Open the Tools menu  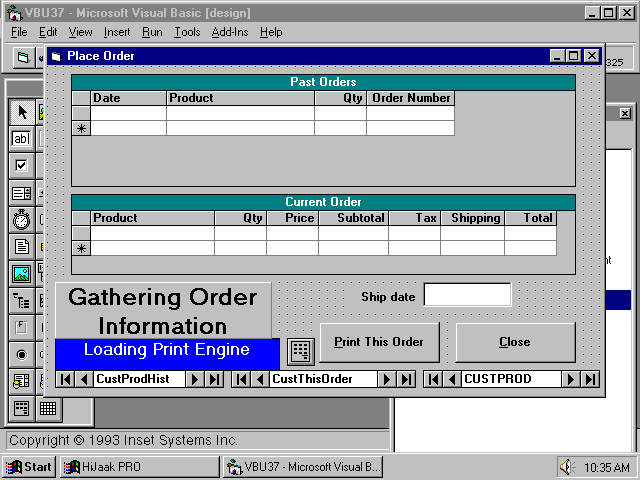186,32
